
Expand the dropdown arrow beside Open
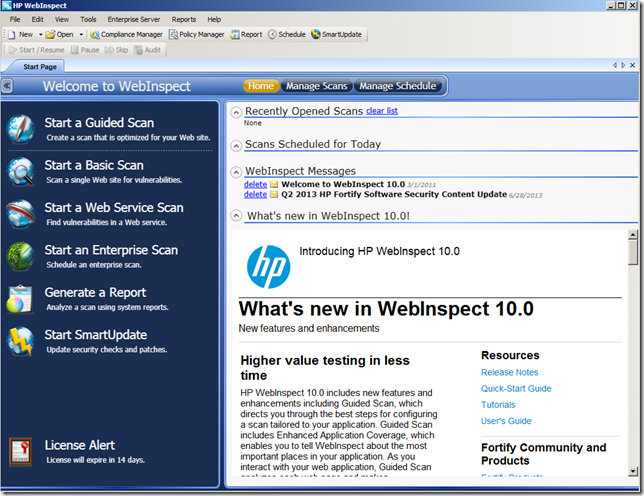point(81,34)
